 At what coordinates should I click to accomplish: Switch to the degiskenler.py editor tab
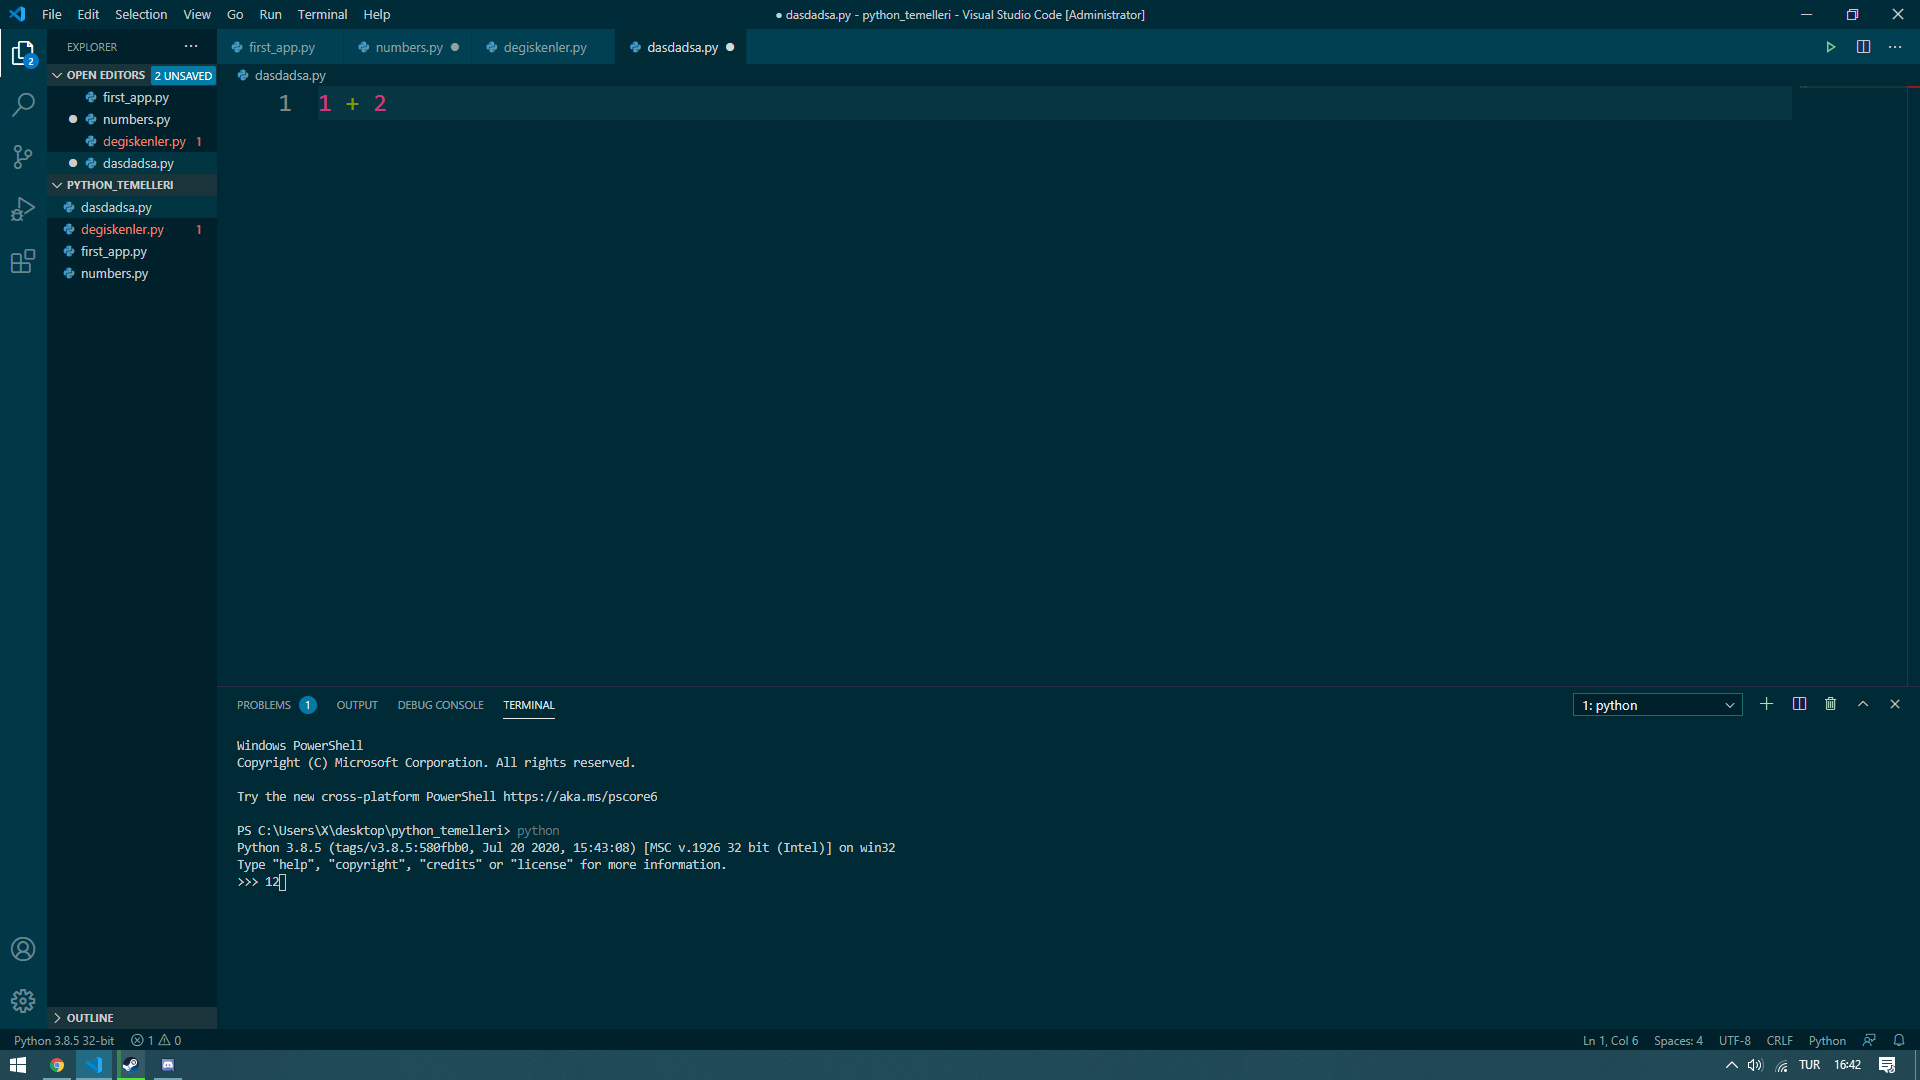544,47
